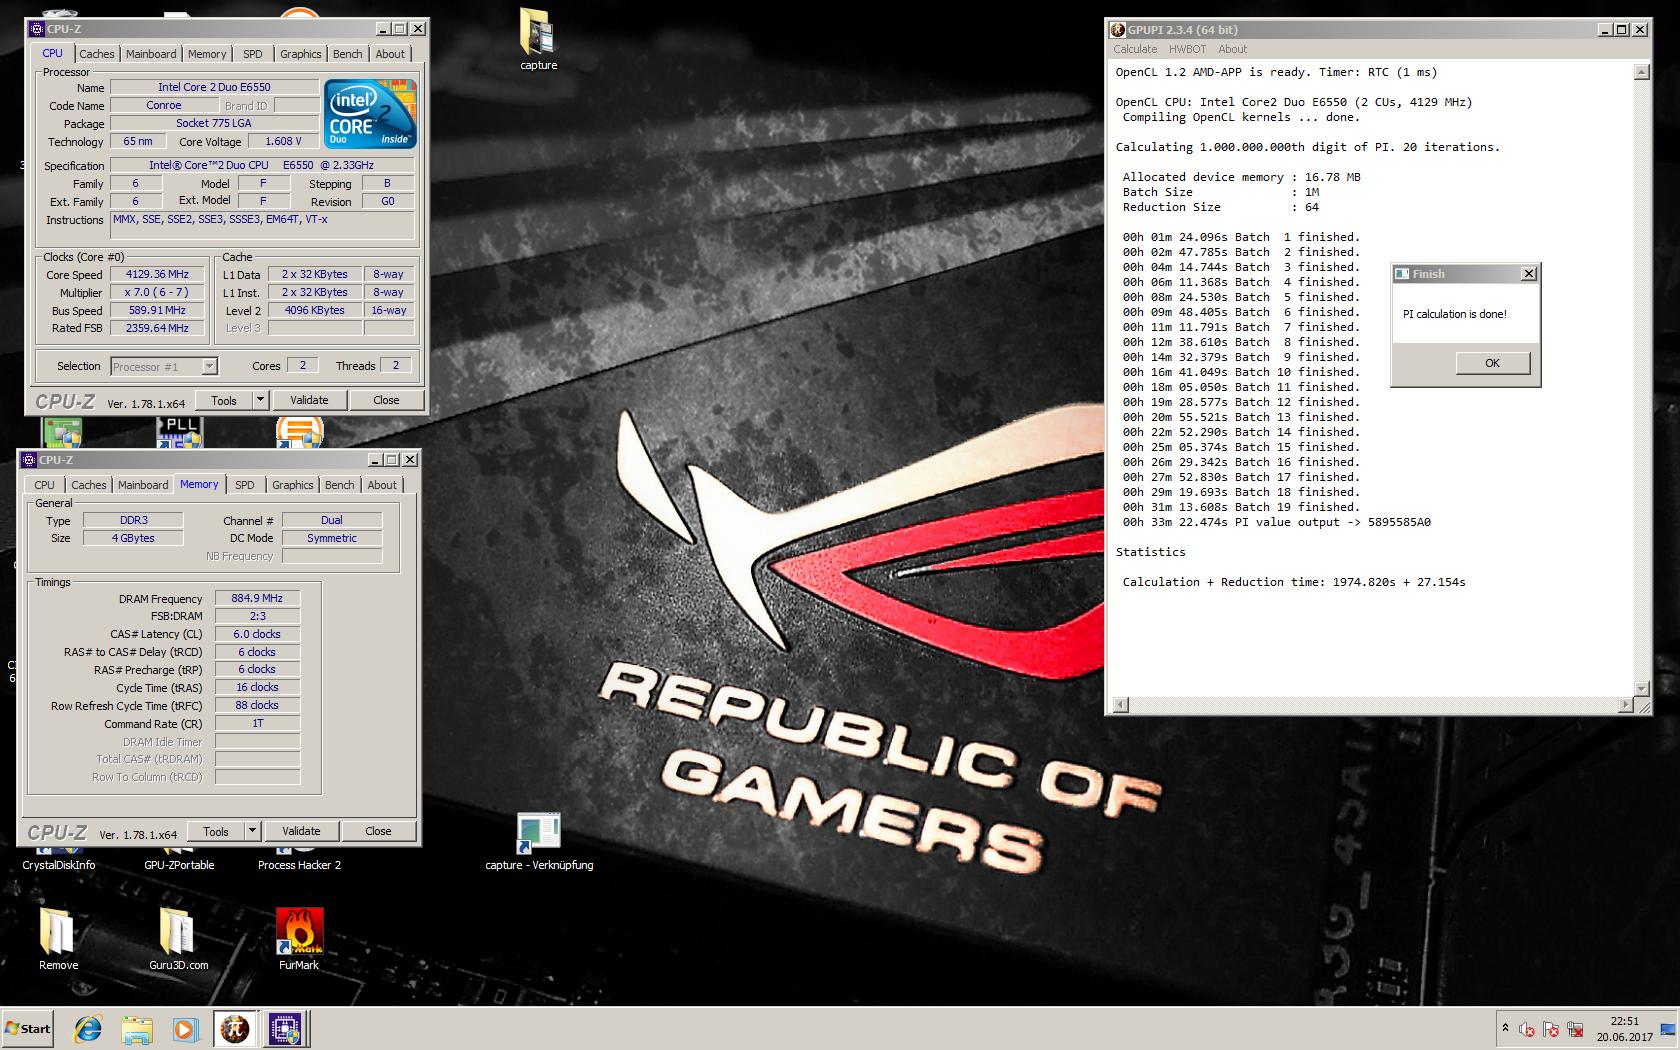Open the SPD tab in the top CPU-Z window
1680x1050 pixels.
click(253, 54)
